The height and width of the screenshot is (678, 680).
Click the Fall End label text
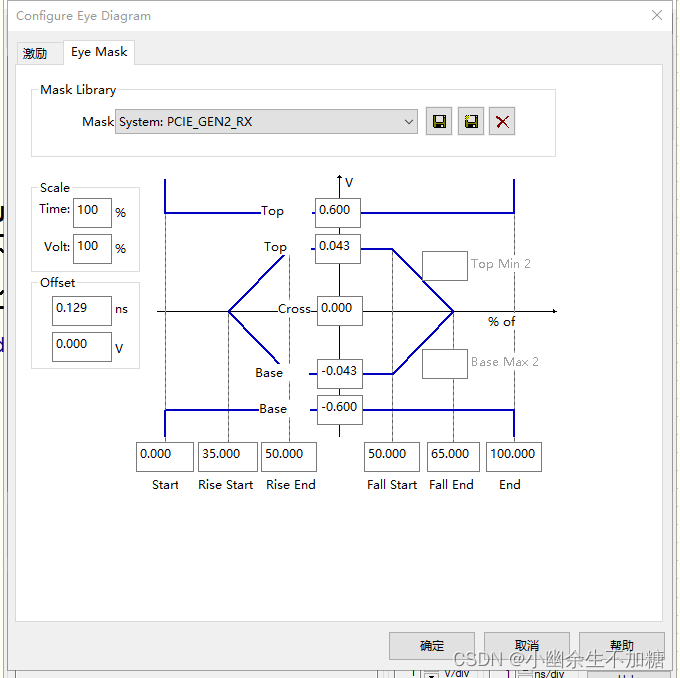coord(451,485)
